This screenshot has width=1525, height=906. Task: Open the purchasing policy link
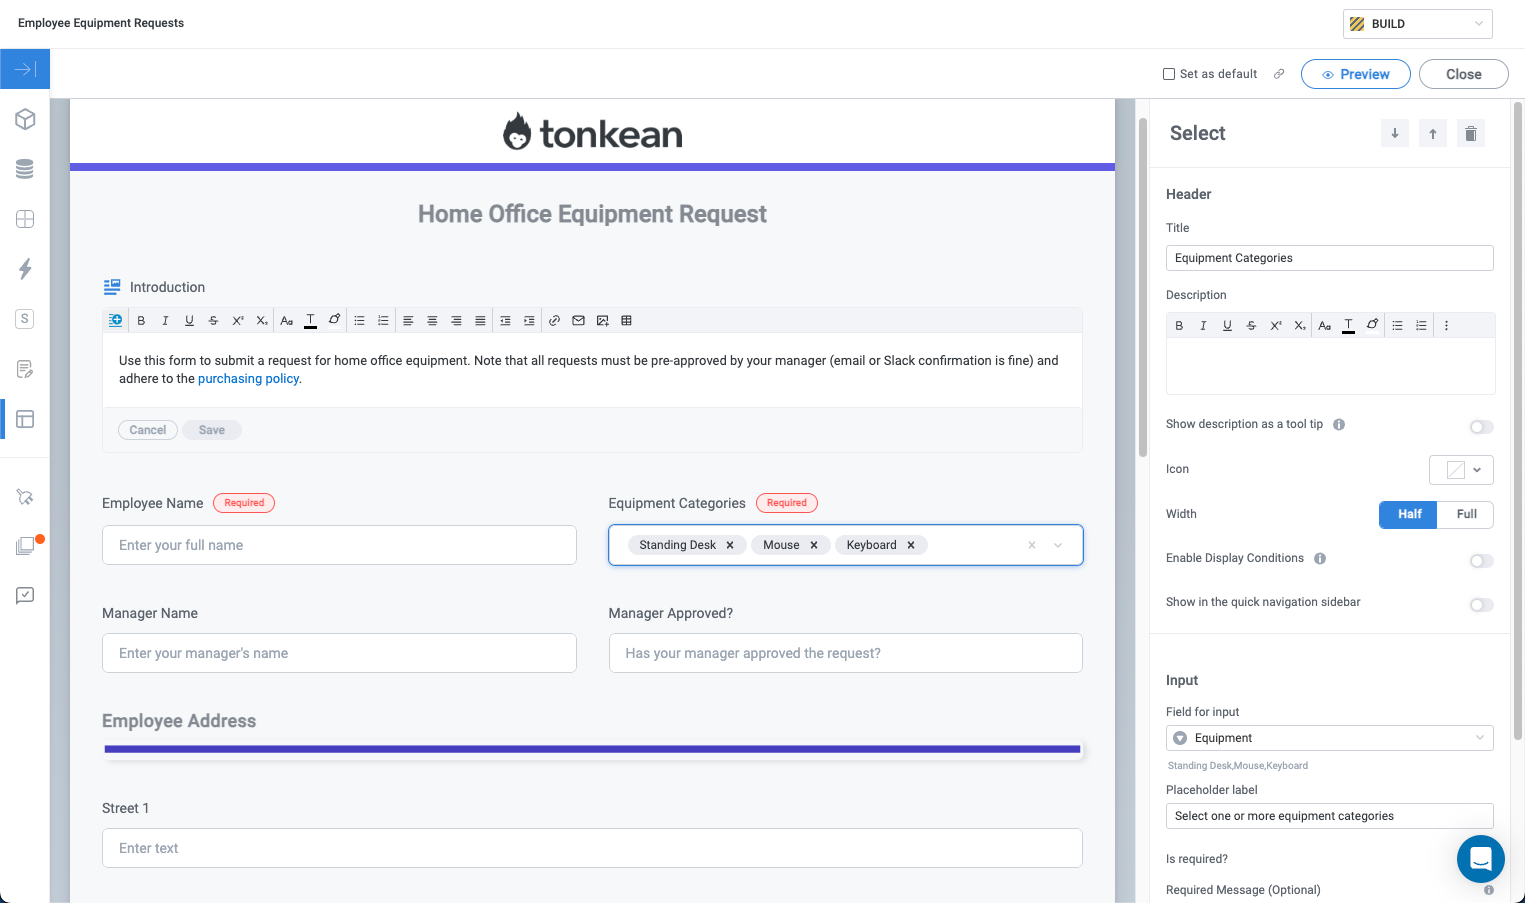(x=248, y=379)
